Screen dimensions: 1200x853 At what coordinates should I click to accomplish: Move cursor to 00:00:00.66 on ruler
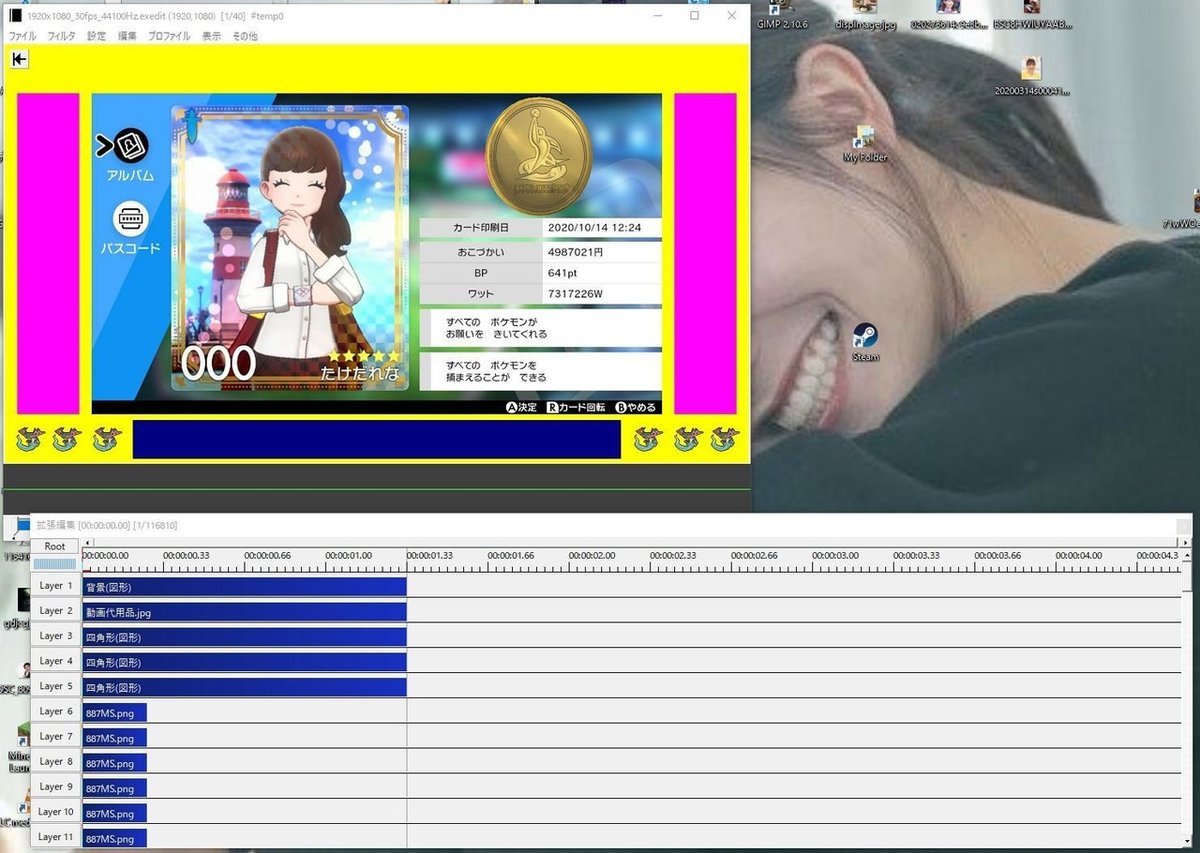point(267,556)
